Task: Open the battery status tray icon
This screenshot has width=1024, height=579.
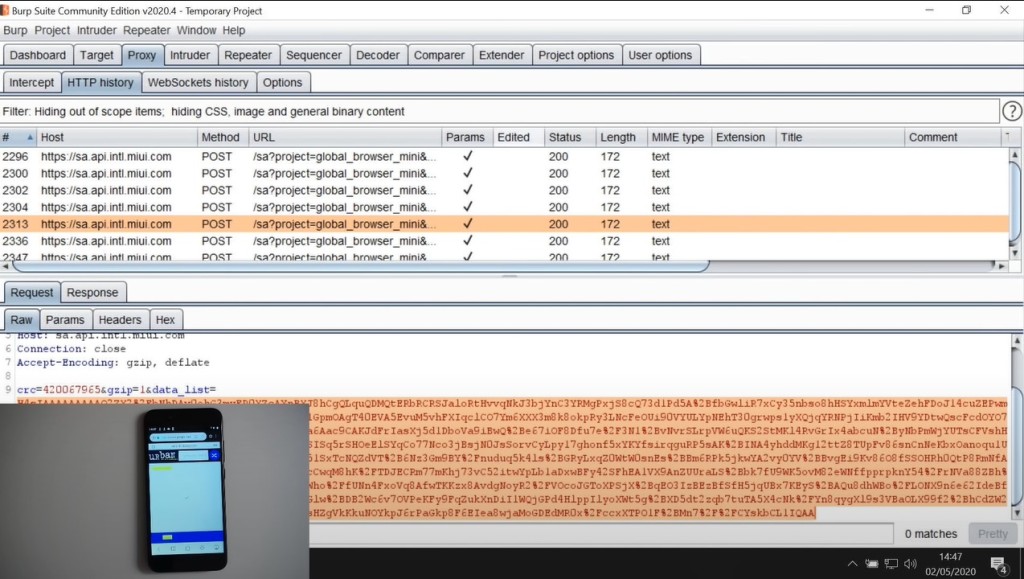Action: point(871,563)
